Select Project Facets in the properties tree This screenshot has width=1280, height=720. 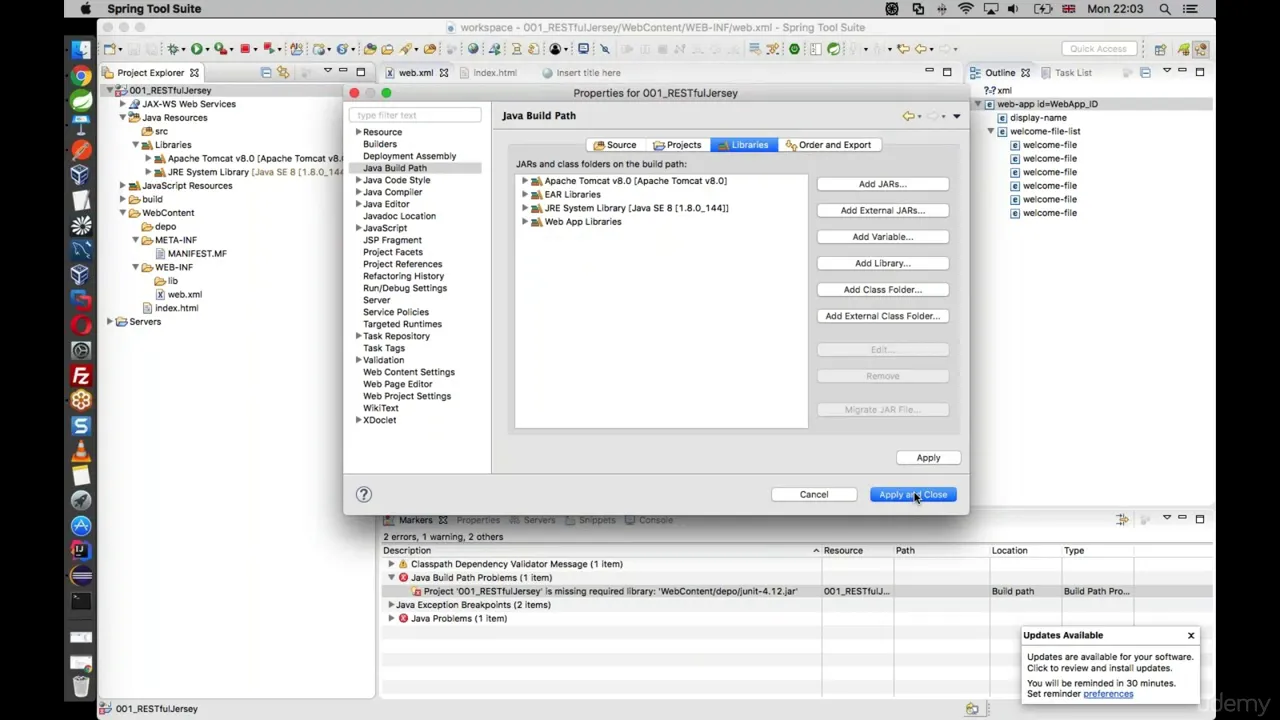[x=392, y=252]
